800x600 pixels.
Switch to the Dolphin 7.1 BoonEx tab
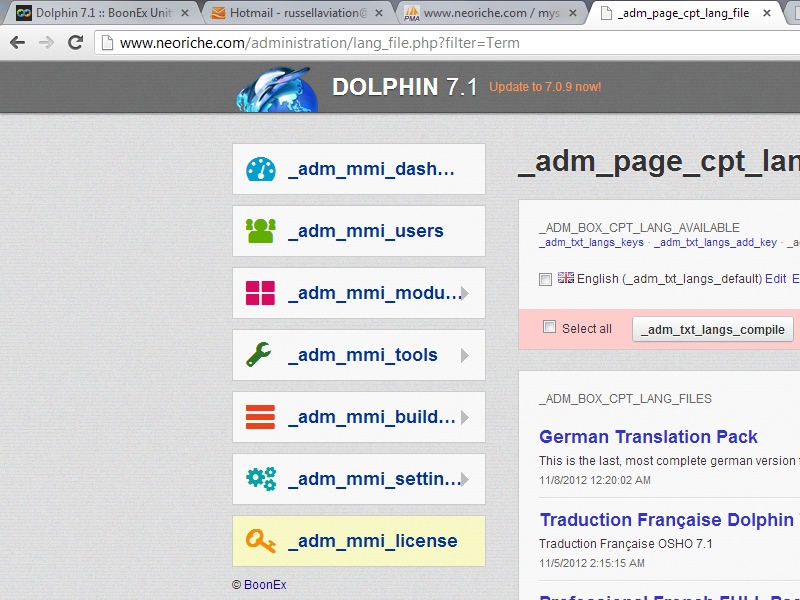point(100,14)
